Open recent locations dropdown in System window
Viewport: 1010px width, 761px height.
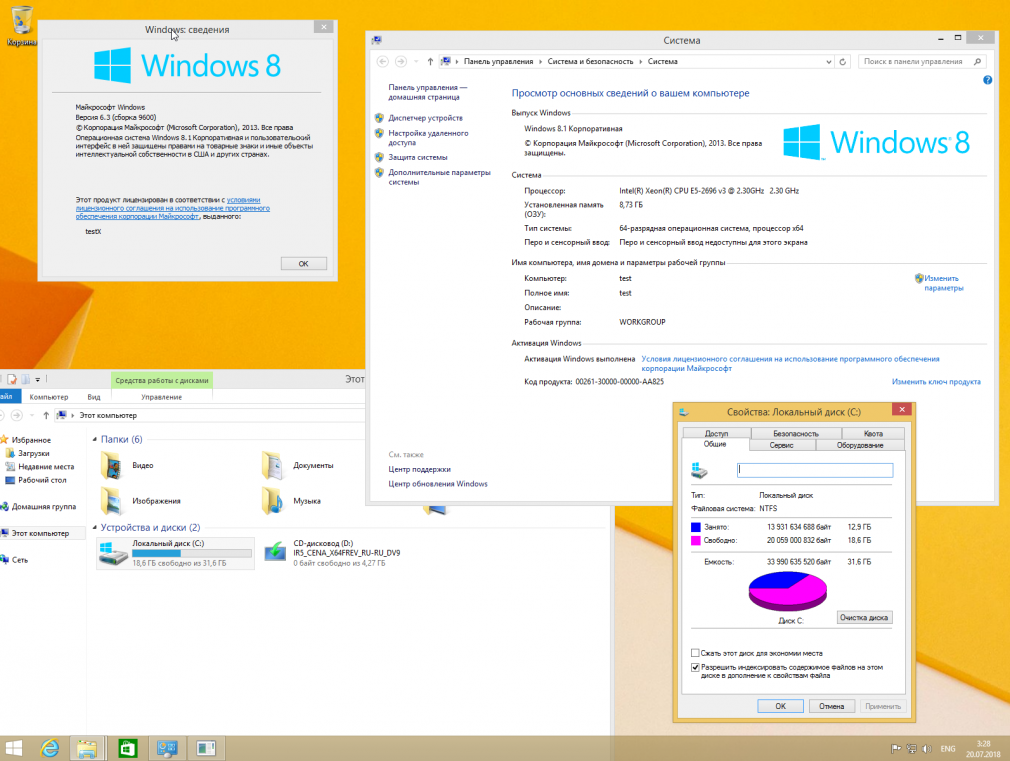coord(416,62)
